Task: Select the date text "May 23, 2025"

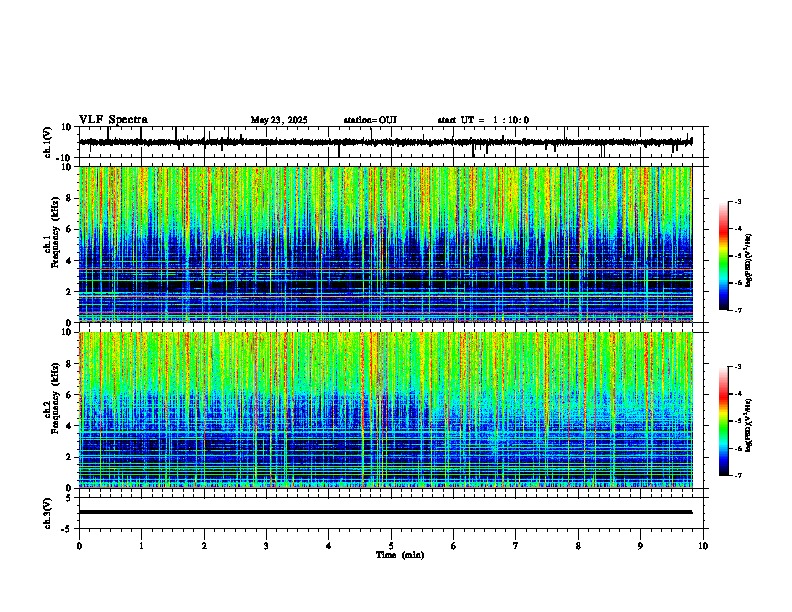Action: click(279, 120)
